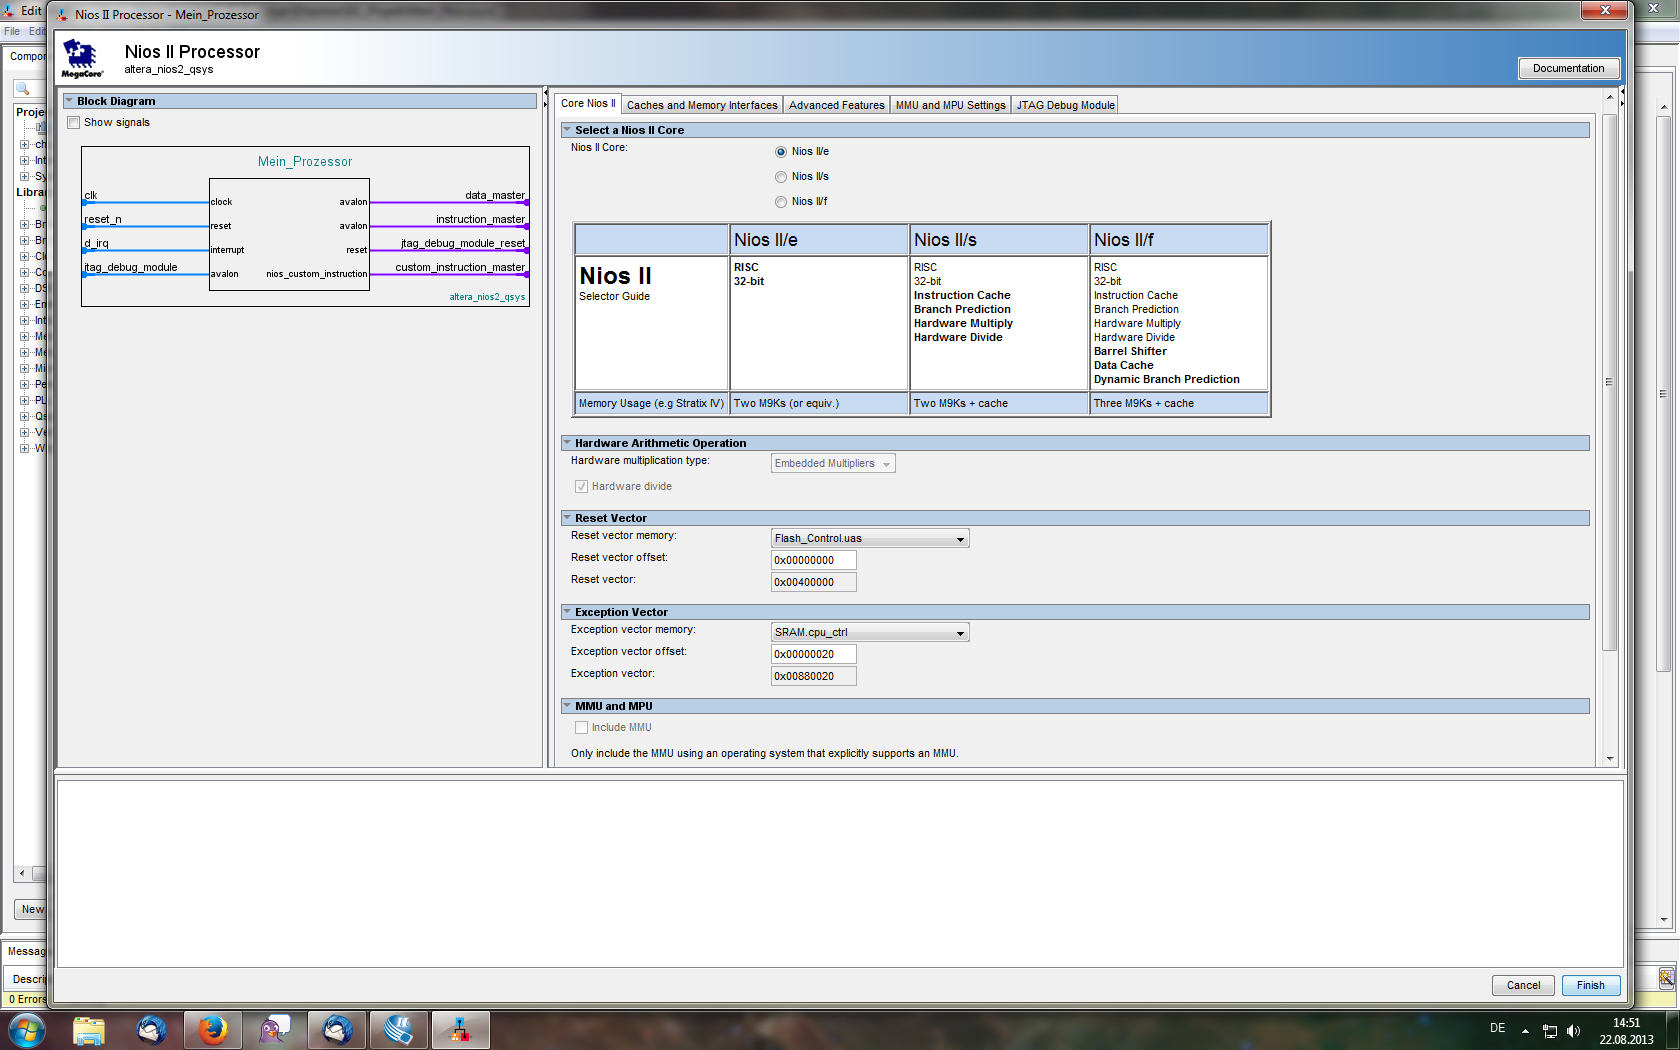Expand the 'DS' tree node in Qsys library
The height and width of the screenshot is (1050, 1680).
pos(24,288)
